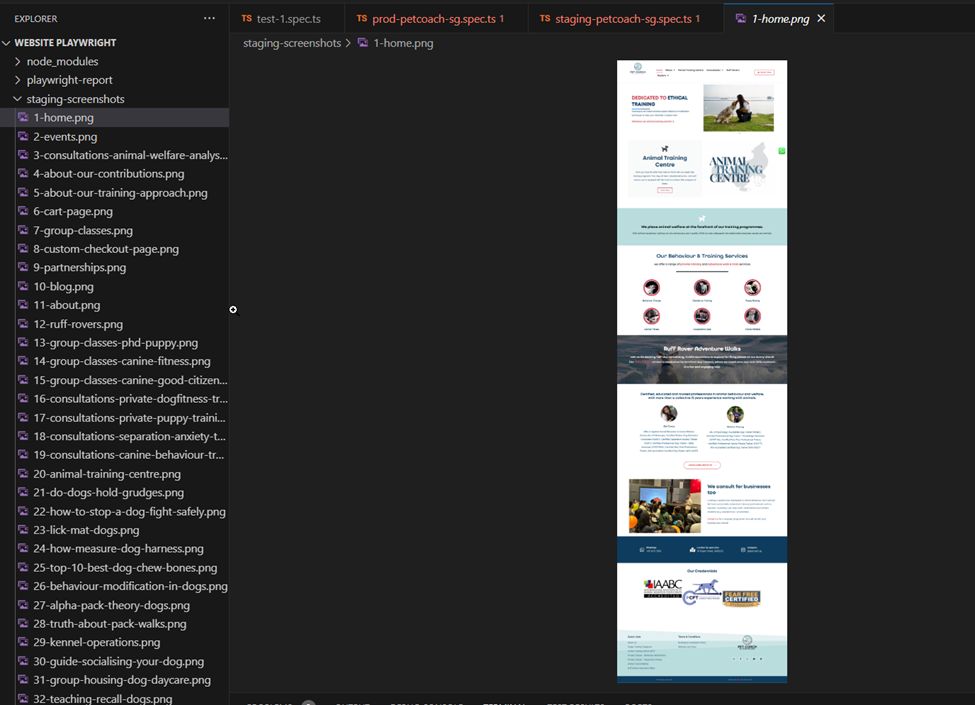This screenshot has height=705, width=975.
Task: Close the 1-home.png tab
Action: click(821, 19)
